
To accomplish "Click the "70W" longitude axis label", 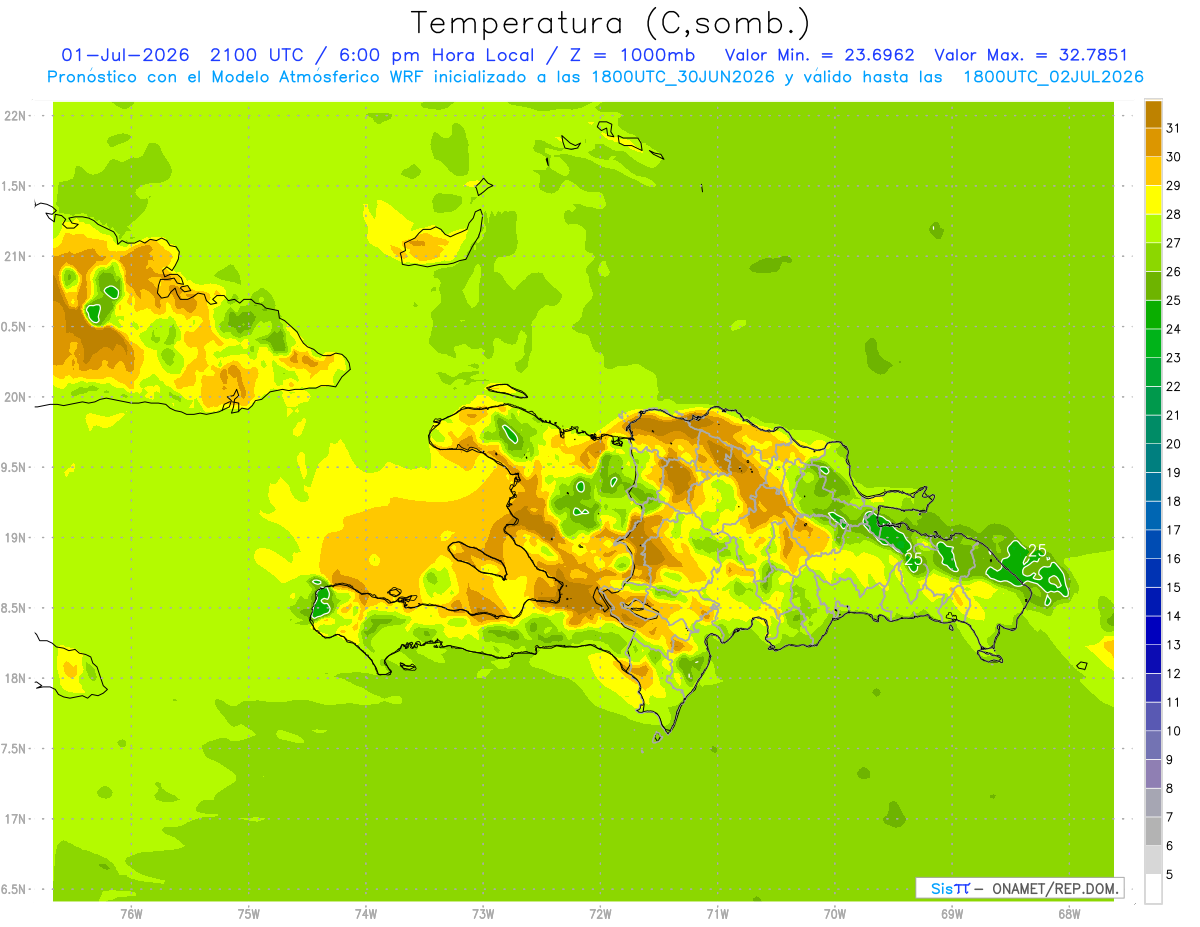I will point(834,914).
